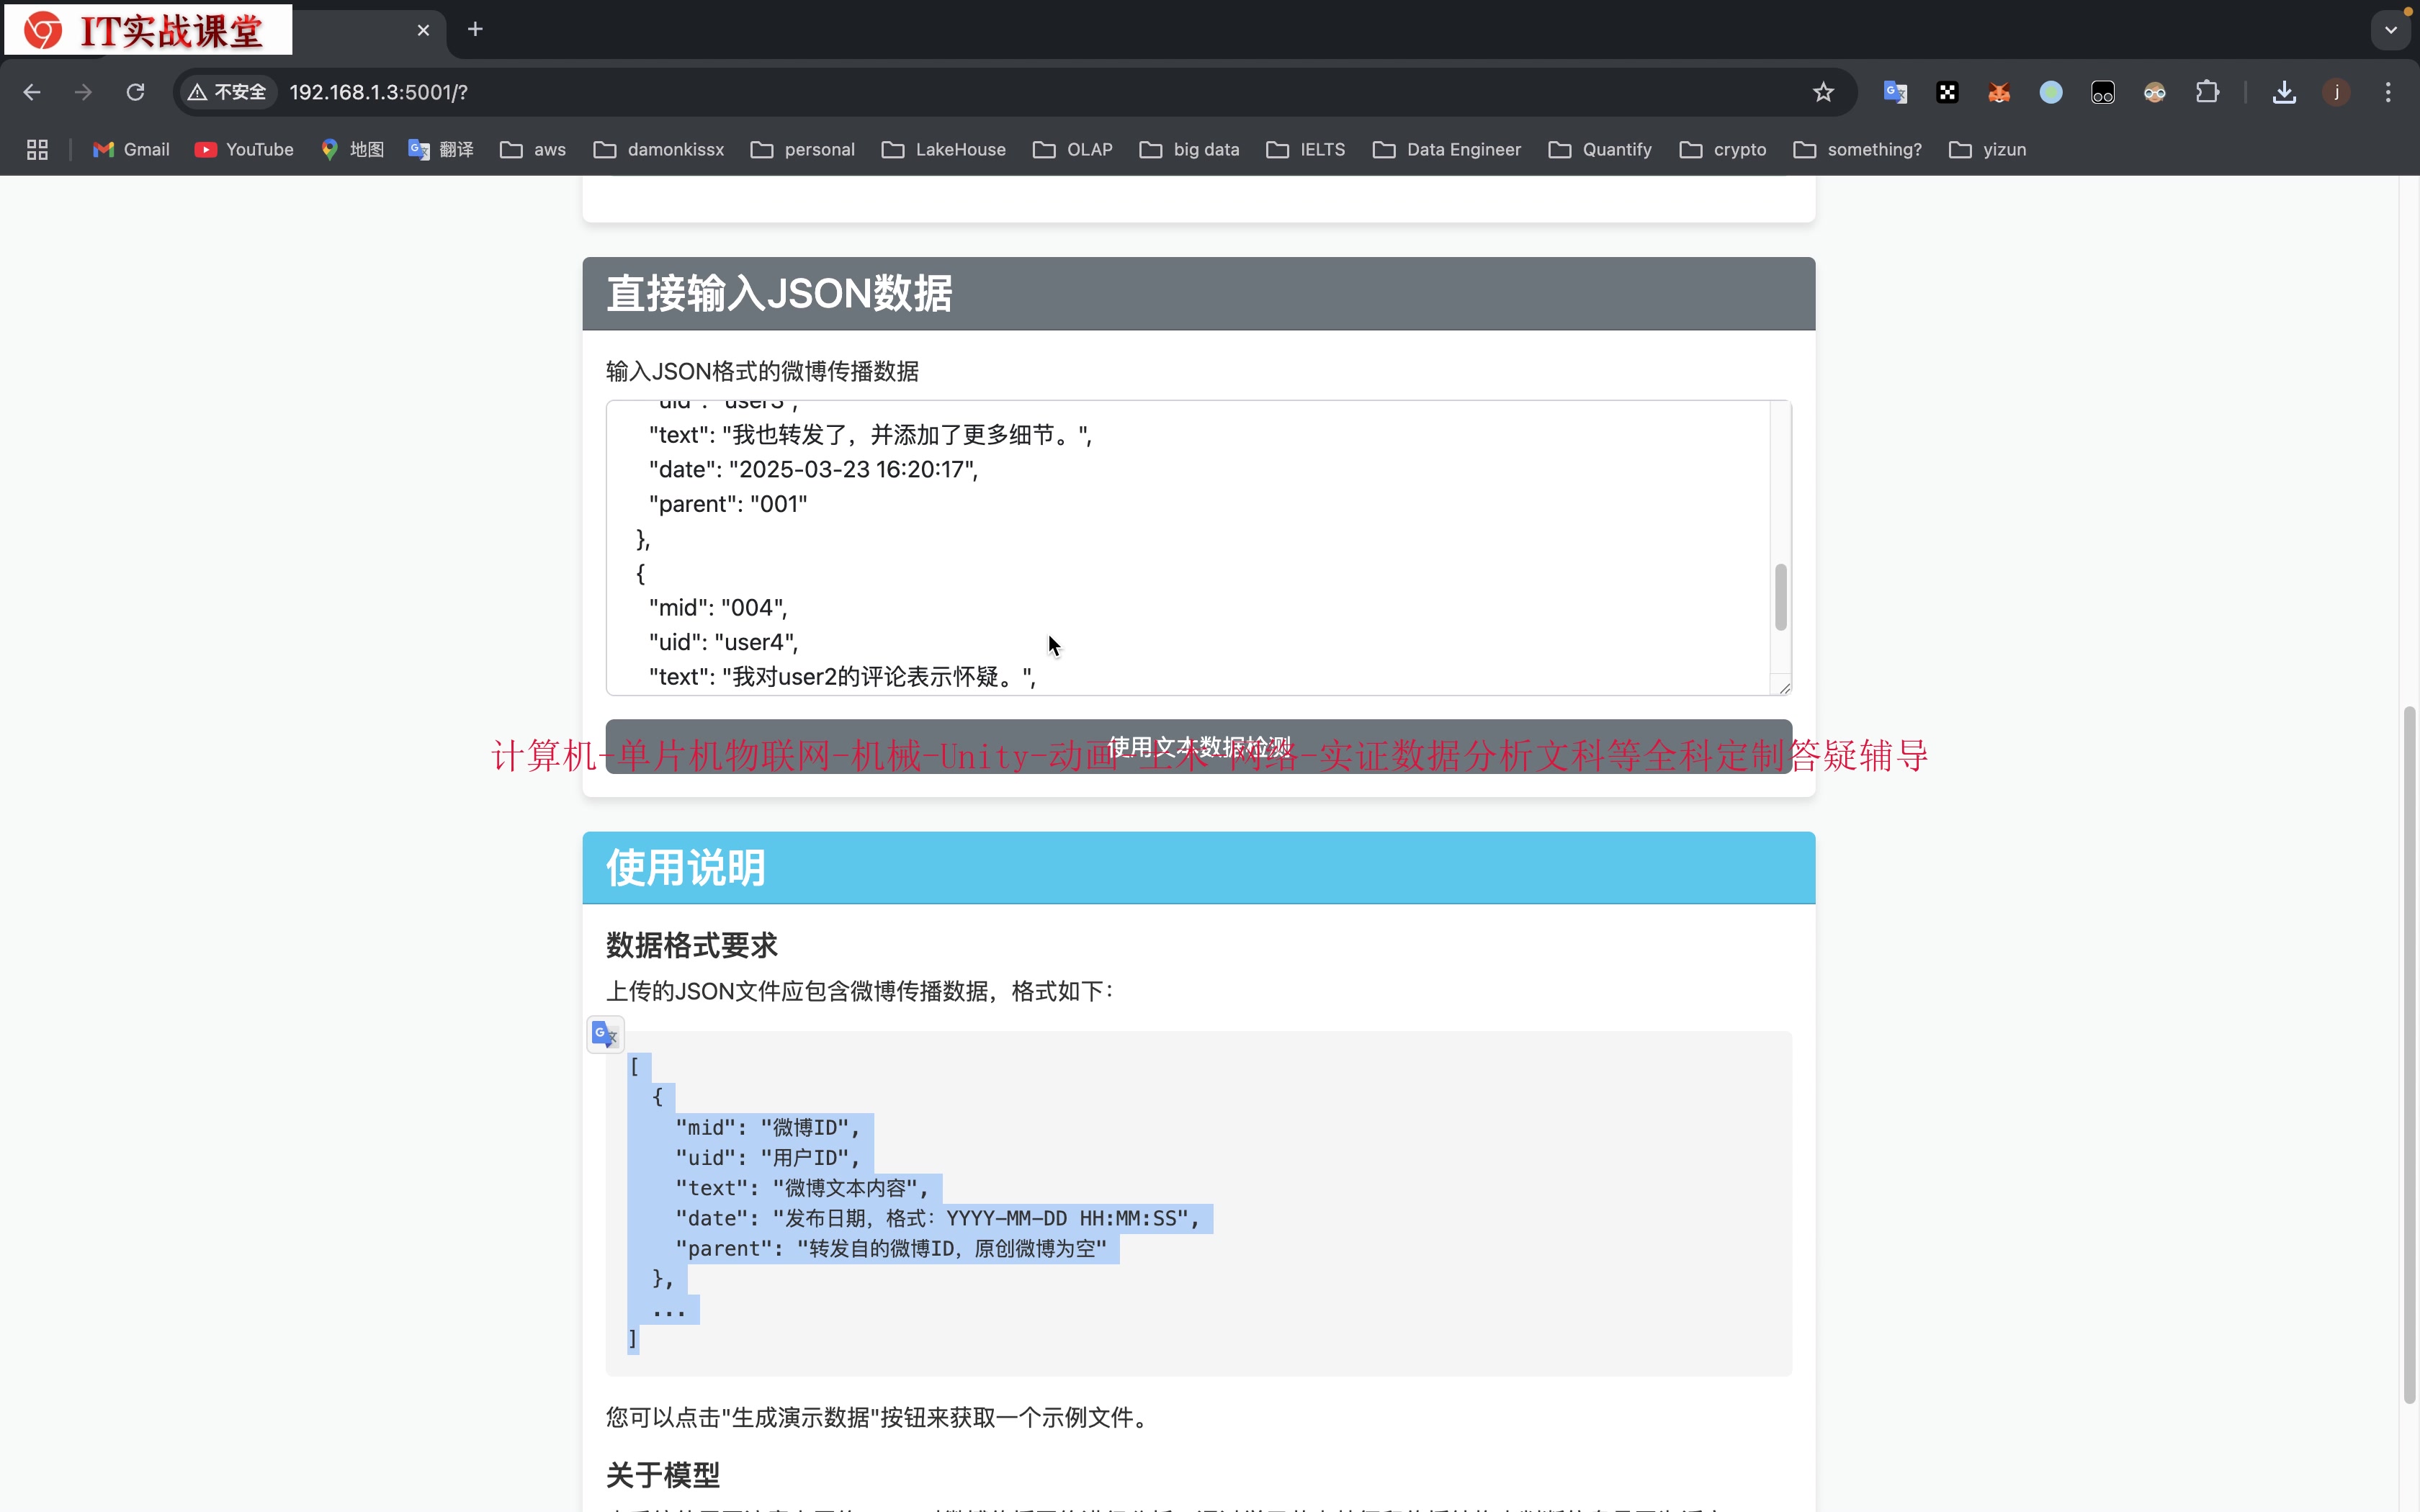Open the YouTube bookmark
The width and height of the screenshot is (2420, 1512).
click(244, 149)
